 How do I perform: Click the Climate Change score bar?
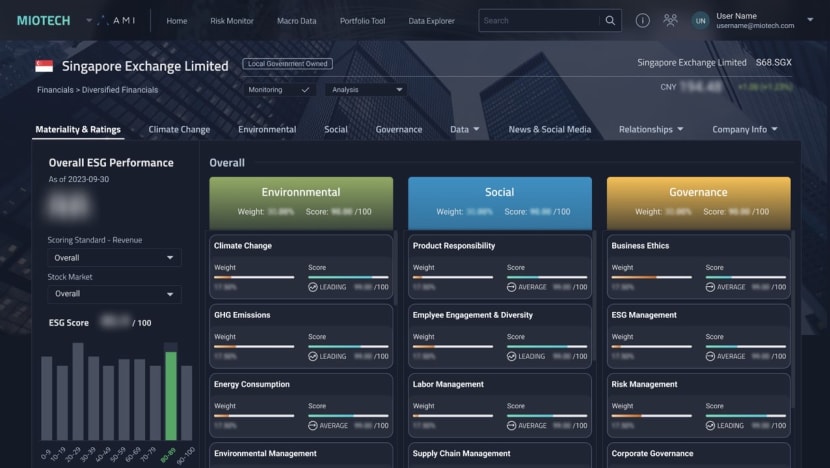click(x=348, y=277)
